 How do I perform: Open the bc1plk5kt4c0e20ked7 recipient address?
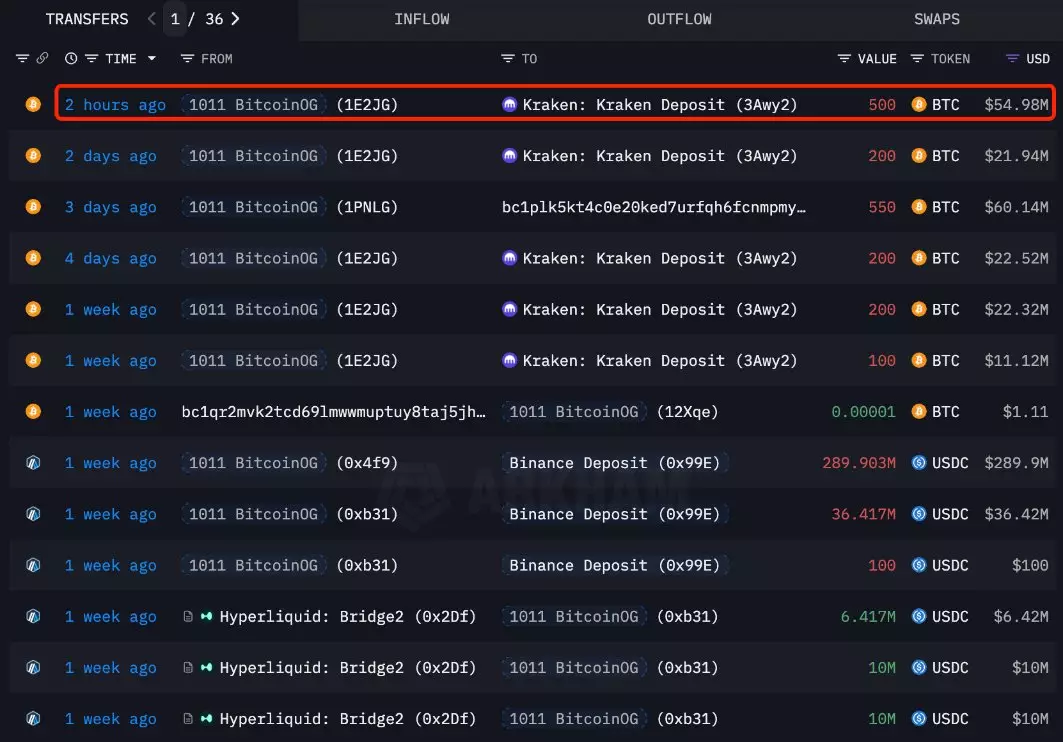point(653,207)
